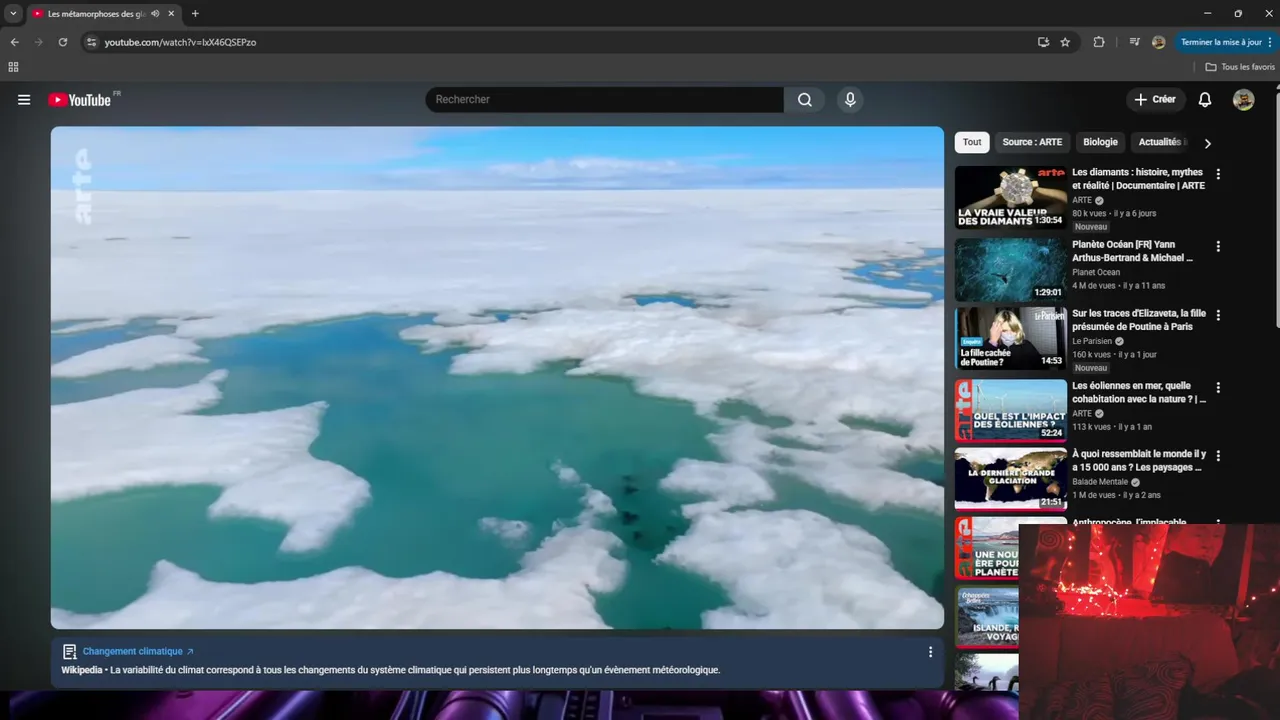Bookmark this page with the star icon
Image resolution: width=1280 pixels, height=720 pixels.
(x=1065, y=42)
